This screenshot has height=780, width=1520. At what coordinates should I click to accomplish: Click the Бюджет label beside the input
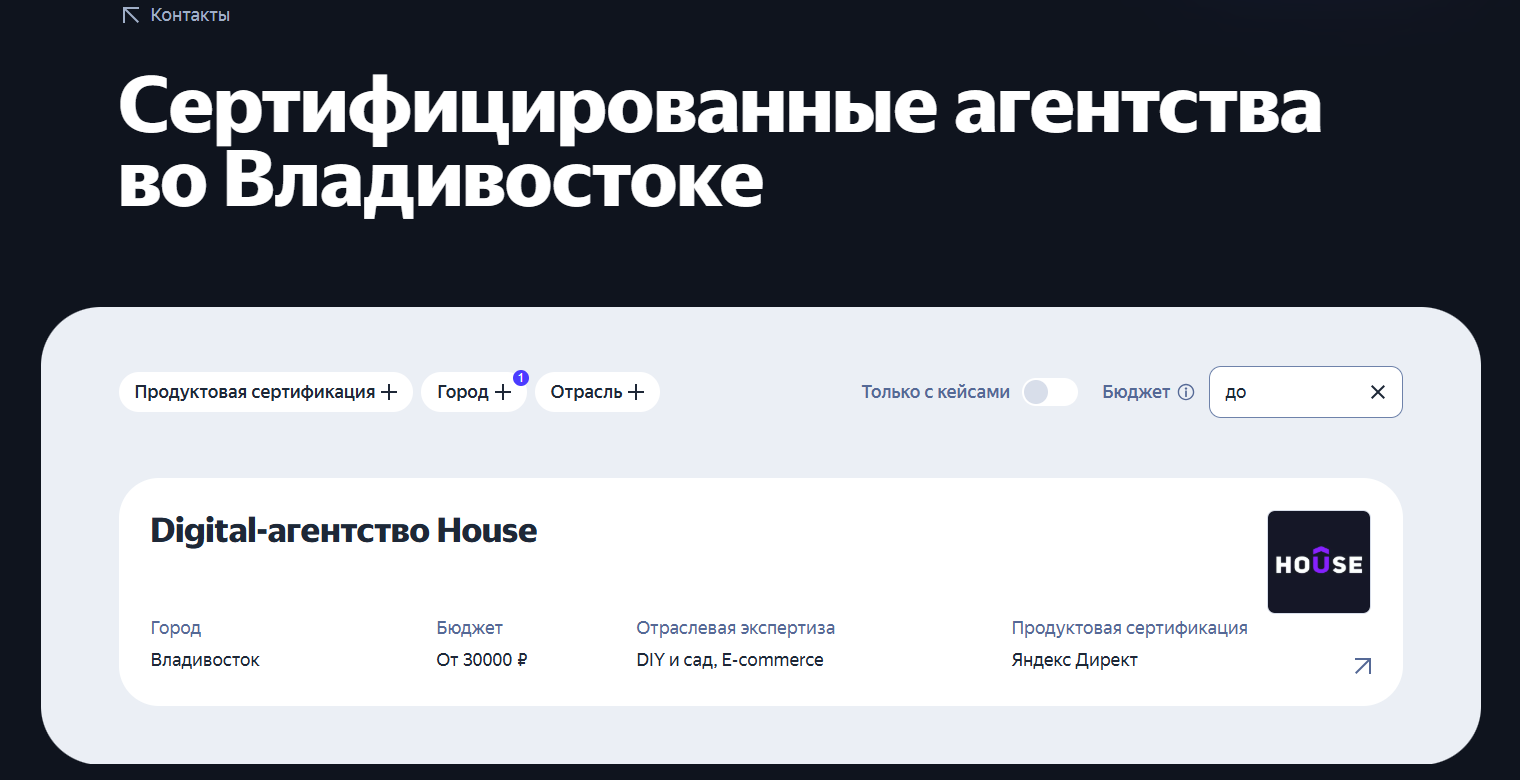click(1136, 392)
